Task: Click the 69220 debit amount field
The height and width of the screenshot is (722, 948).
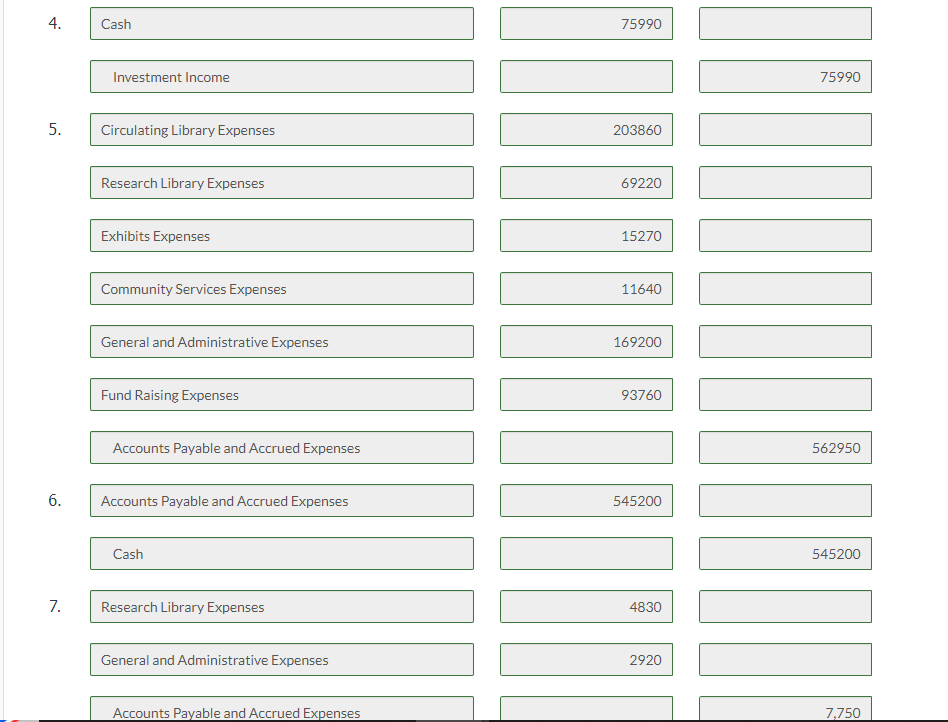Action: (x=586, y=182)
